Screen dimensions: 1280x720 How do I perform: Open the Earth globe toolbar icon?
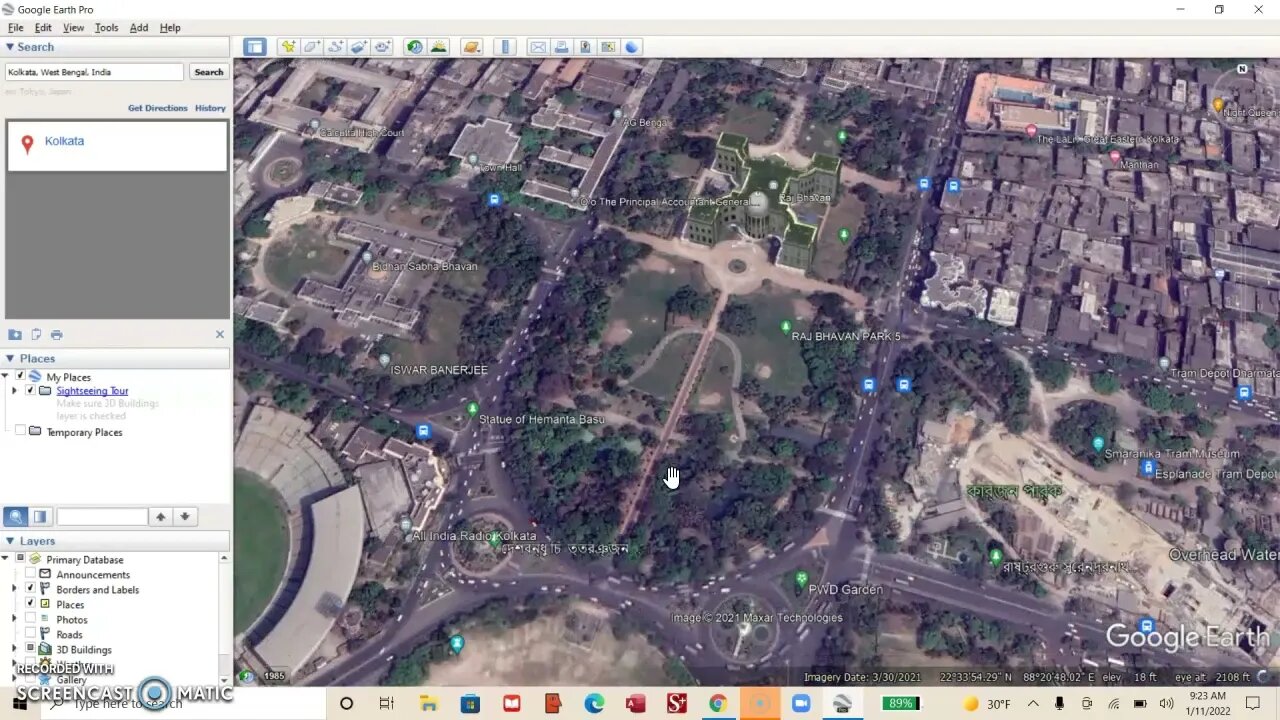click(632, 47)
